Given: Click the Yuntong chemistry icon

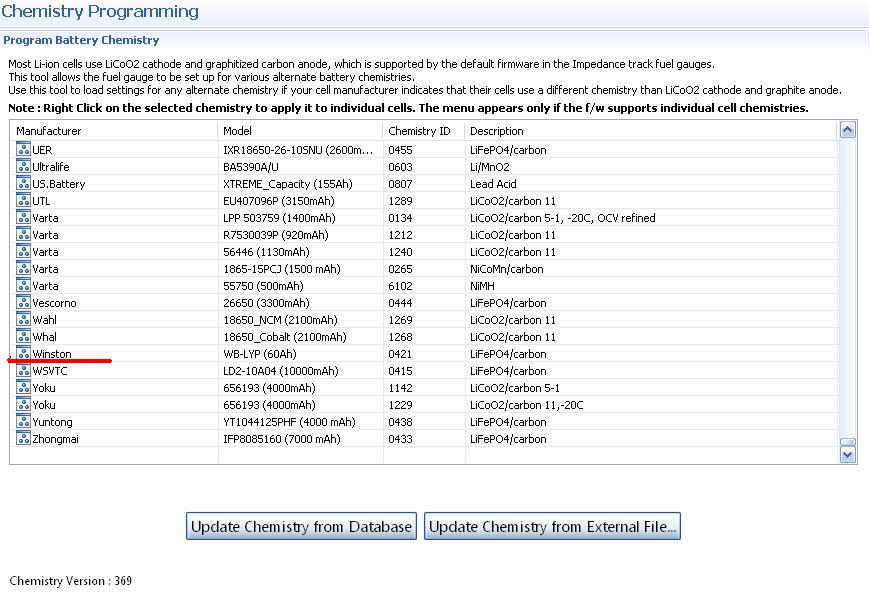Looking at the screenshot, I should click(x=23, y=422).
